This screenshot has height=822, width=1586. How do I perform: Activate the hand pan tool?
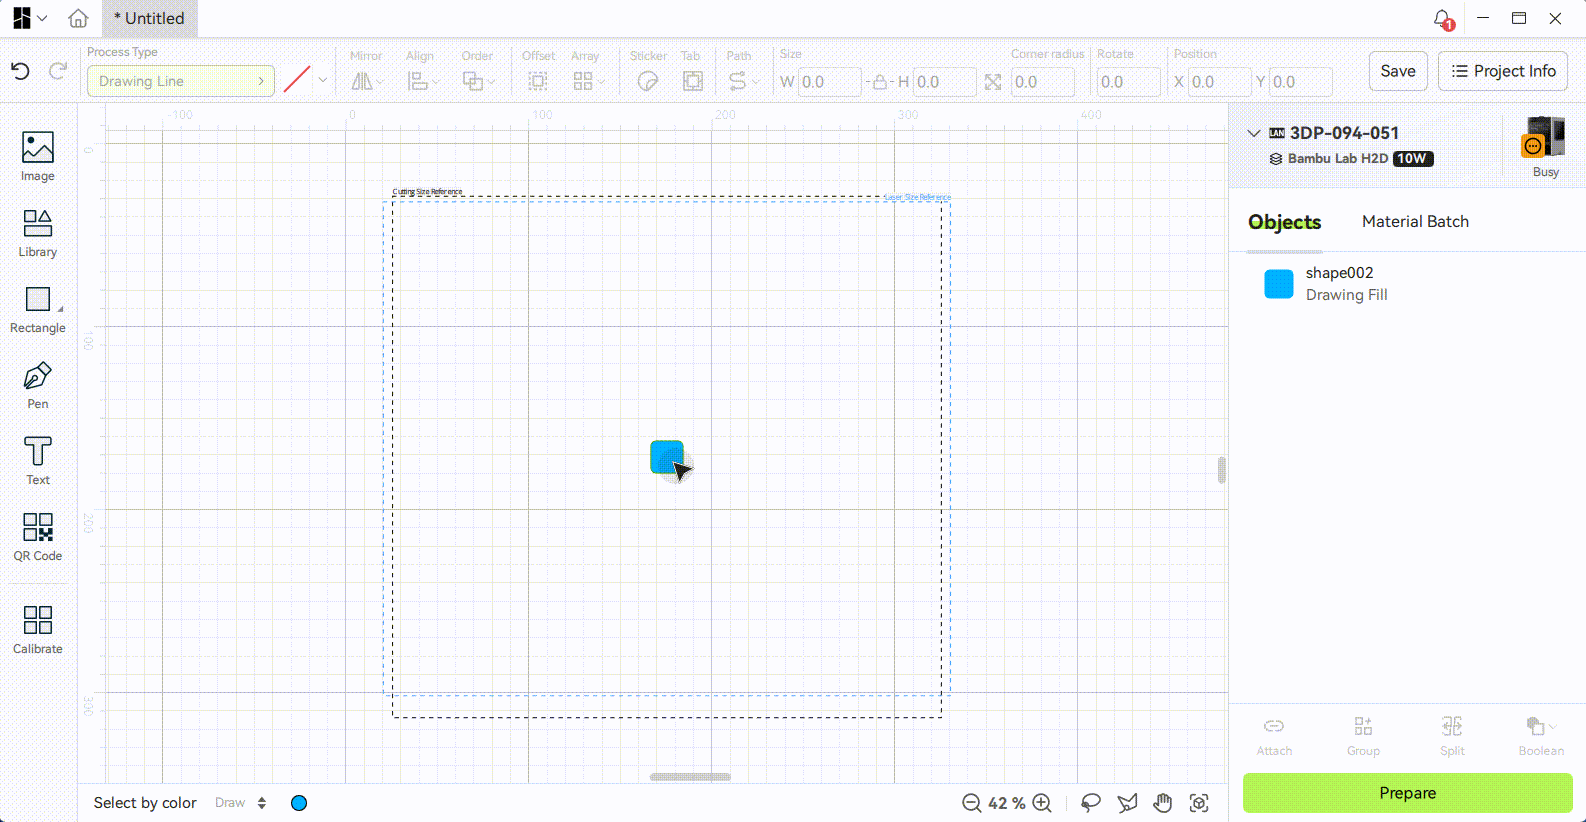(1162, 803)
